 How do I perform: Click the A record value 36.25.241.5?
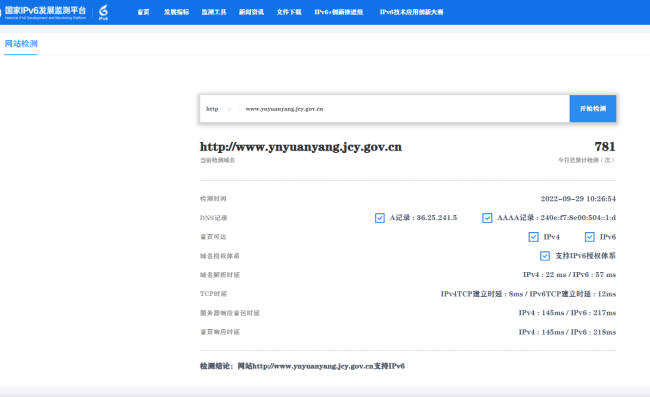pyautogui.click(x=437, y=218)
